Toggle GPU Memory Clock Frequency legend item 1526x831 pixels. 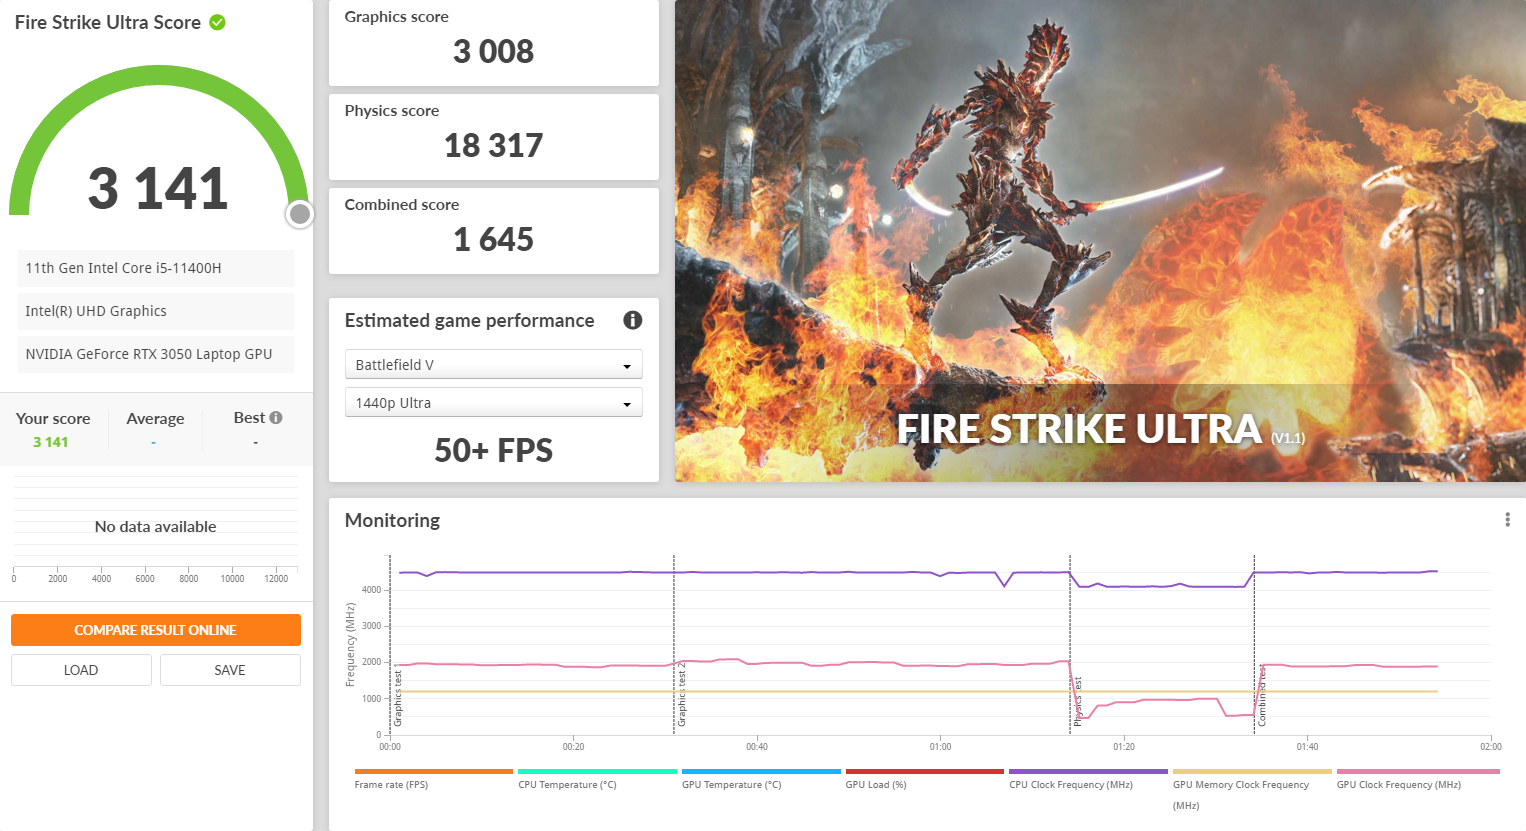1251,789
